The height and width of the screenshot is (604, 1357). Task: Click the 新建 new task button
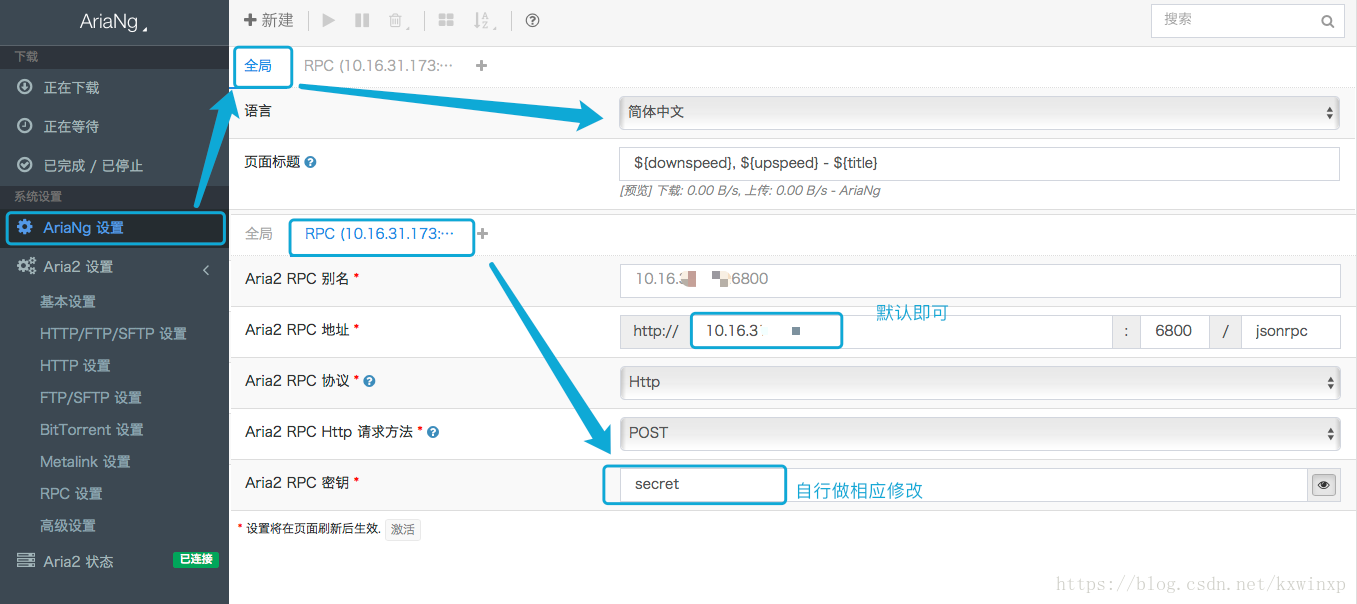pos(269,20)
